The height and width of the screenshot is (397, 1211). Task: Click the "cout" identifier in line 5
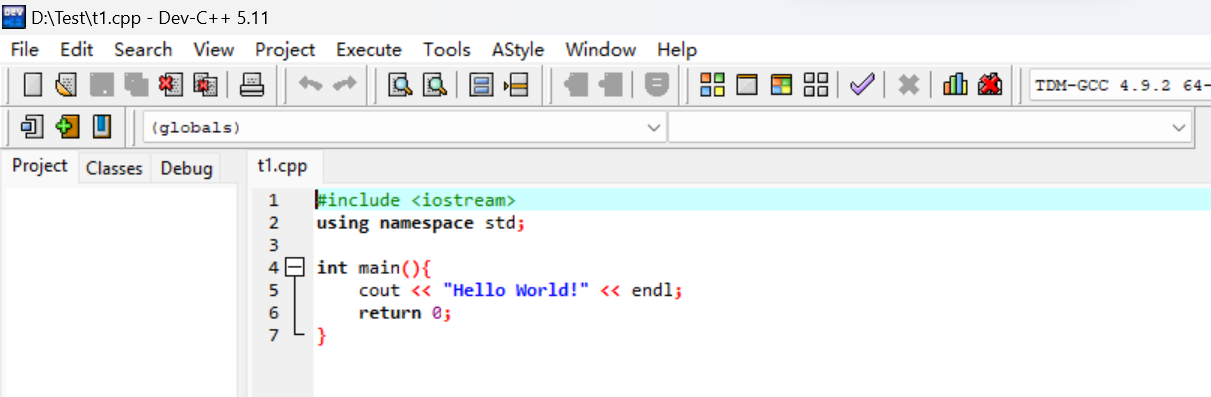pos(380,290)
